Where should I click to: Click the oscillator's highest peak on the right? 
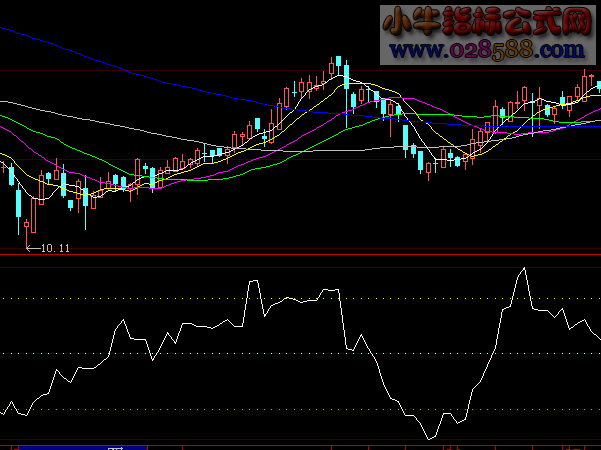[x=521, y=270]
